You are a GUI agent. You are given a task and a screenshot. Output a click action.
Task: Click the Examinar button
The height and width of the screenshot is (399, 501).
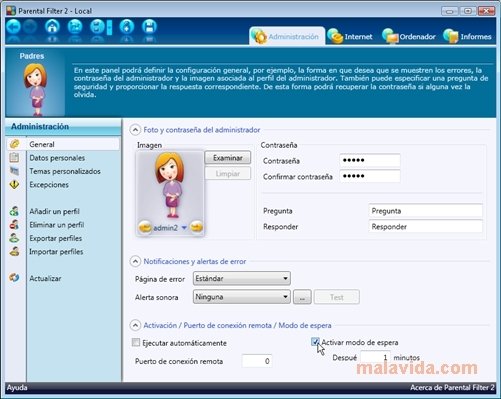228,158
